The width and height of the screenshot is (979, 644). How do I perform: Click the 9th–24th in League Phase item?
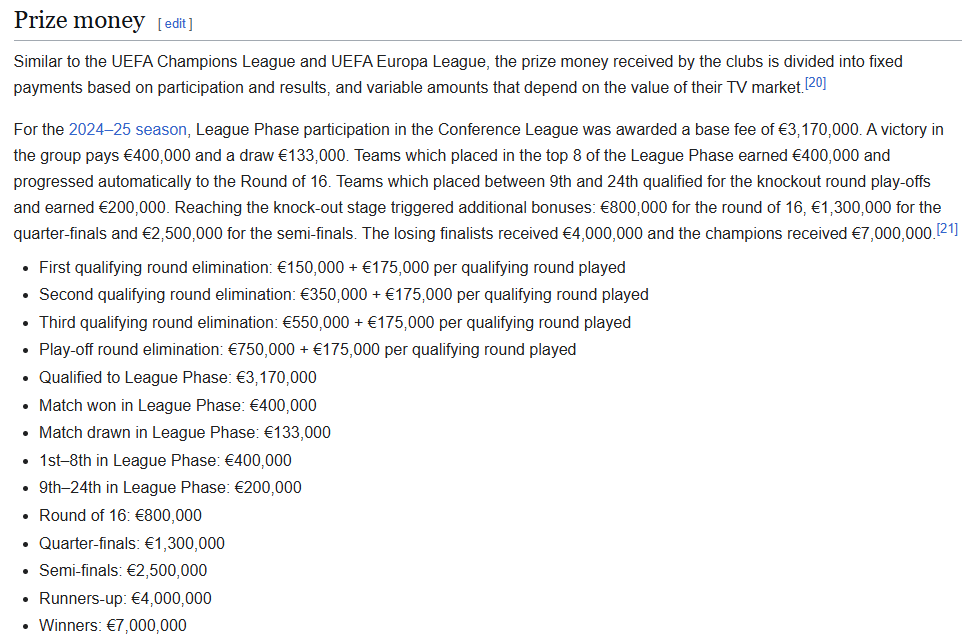170,488
